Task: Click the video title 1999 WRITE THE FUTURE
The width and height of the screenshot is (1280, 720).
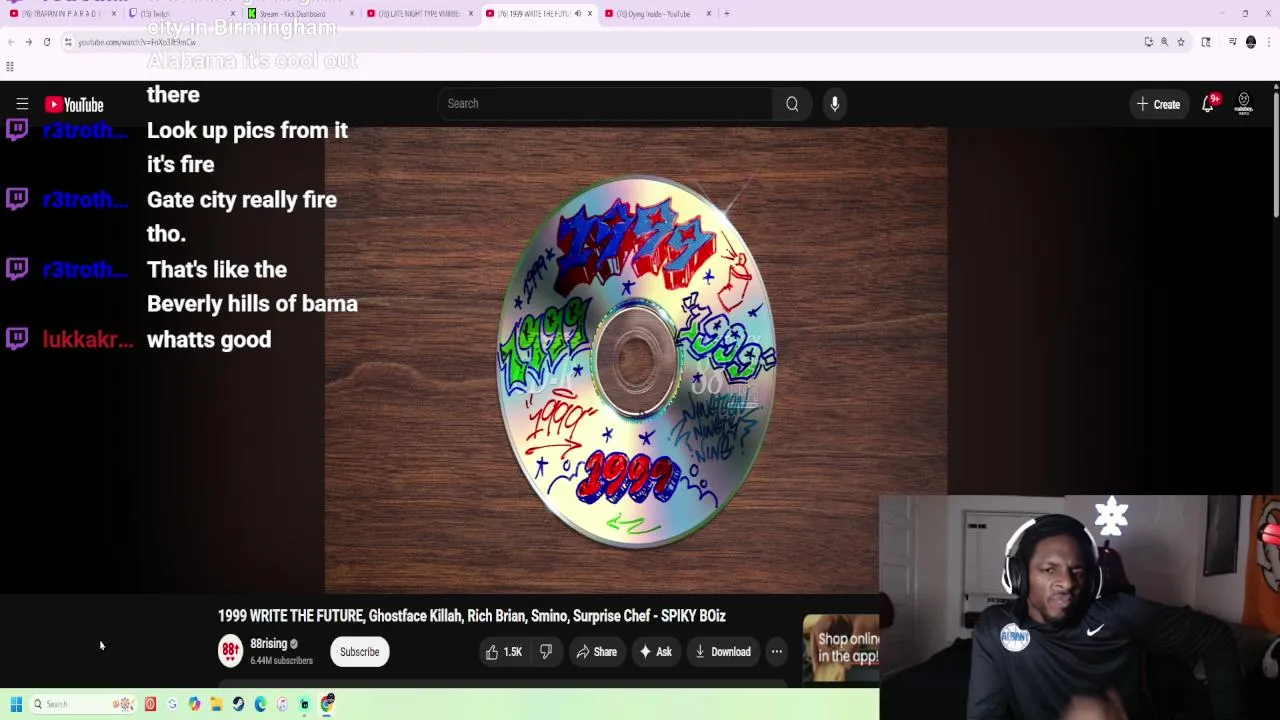Action: (x=472, y=616)
